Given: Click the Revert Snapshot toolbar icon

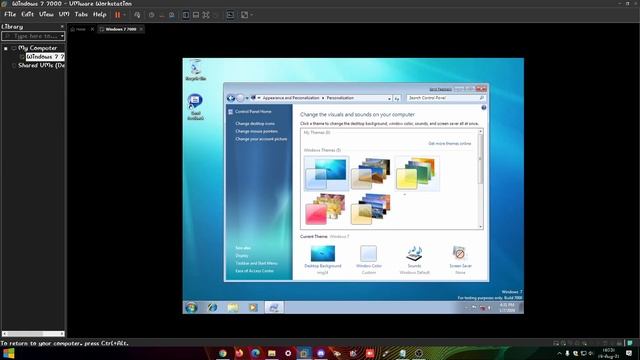Looking at the screenshot, I should [x=162, y=15].
